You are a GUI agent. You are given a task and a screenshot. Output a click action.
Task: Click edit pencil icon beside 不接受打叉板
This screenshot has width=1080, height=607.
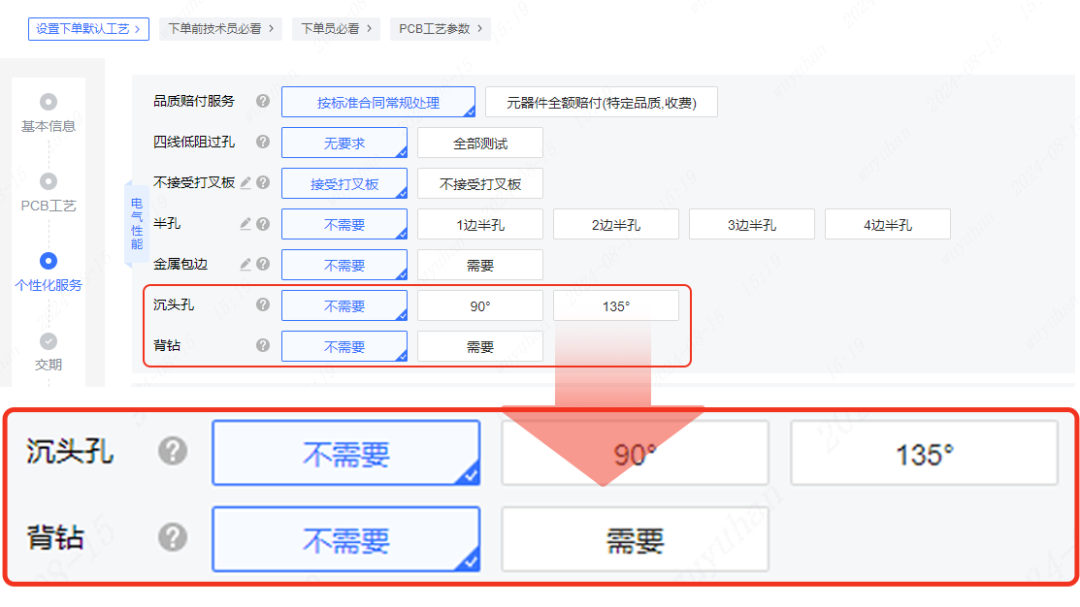point(246,183)
